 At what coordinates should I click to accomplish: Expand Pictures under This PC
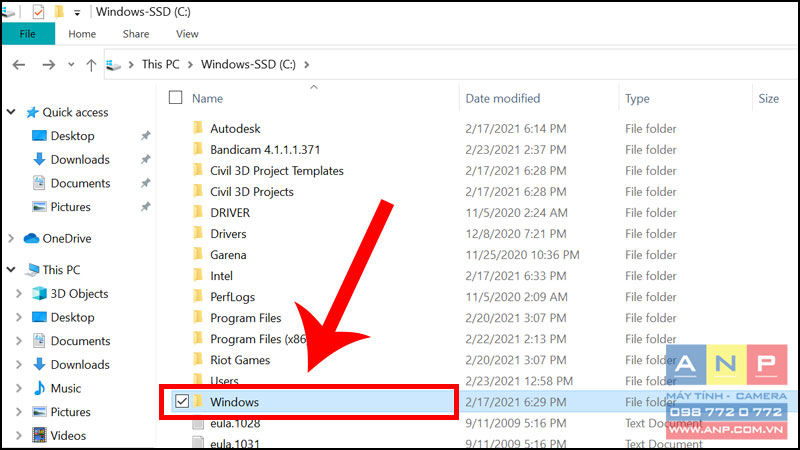[19, 412]
